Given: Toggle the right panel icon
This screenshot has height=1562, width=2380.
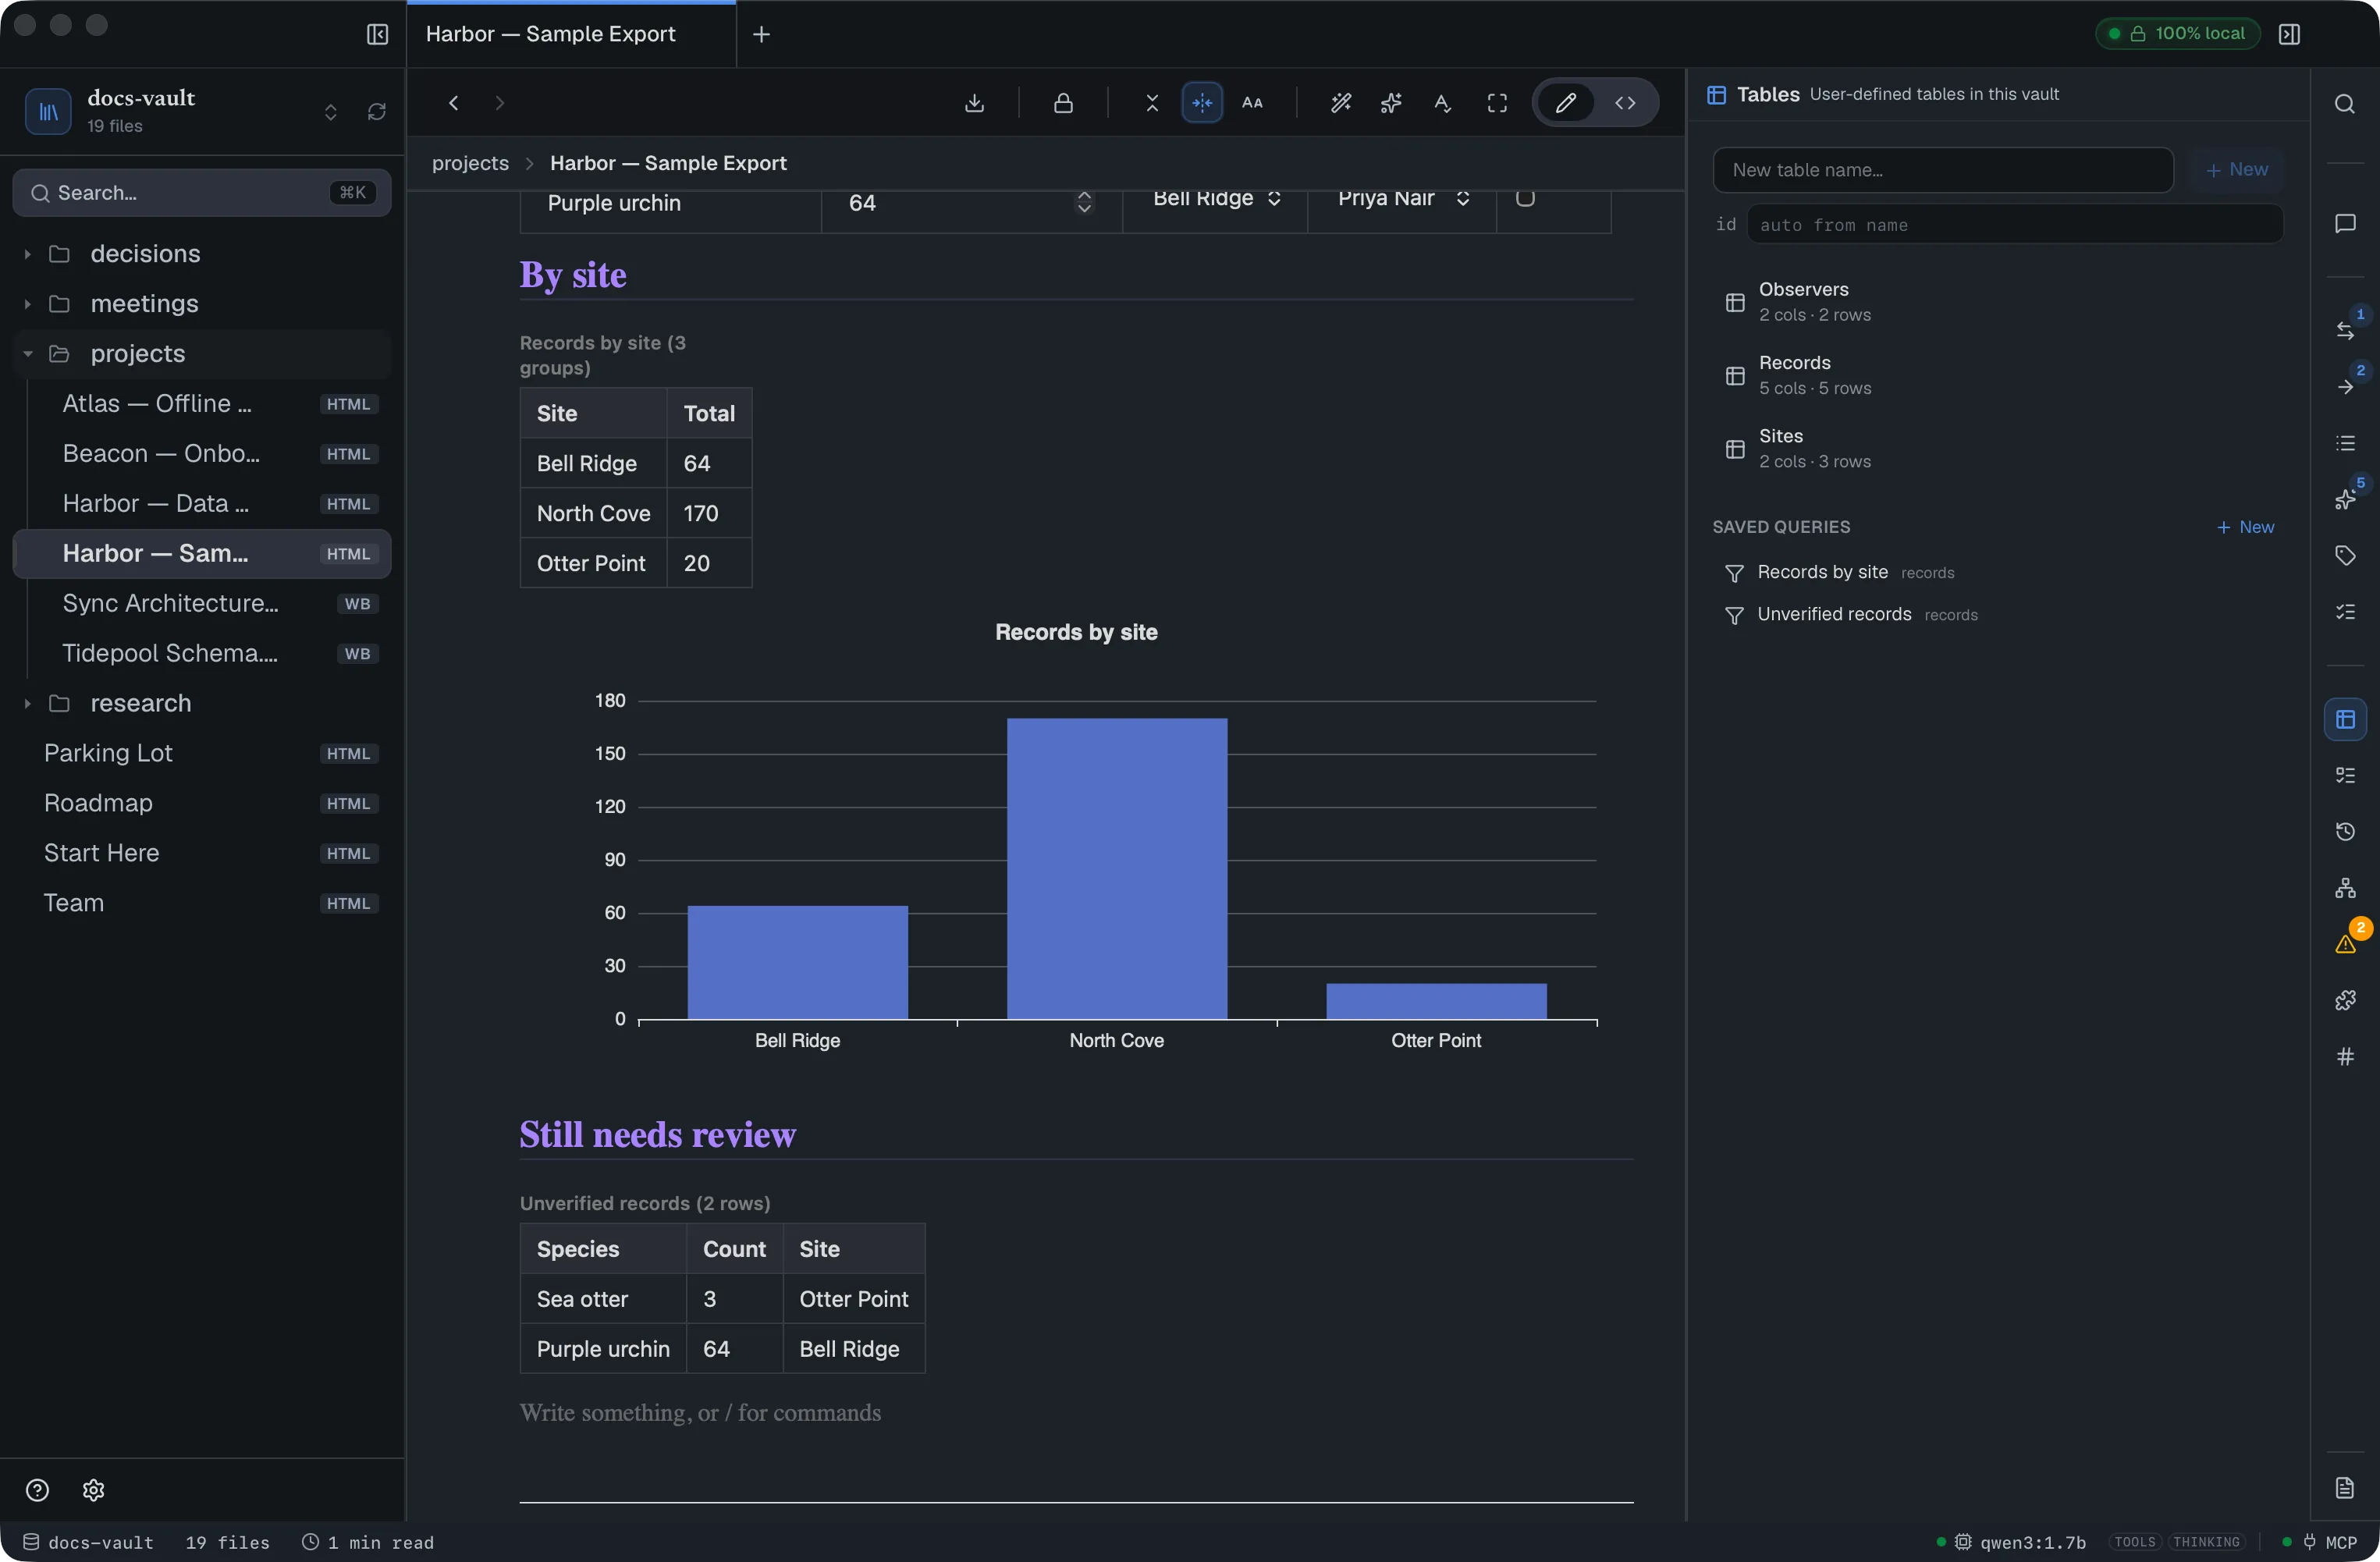Looking at the screenshot, I should point(2288,34).
